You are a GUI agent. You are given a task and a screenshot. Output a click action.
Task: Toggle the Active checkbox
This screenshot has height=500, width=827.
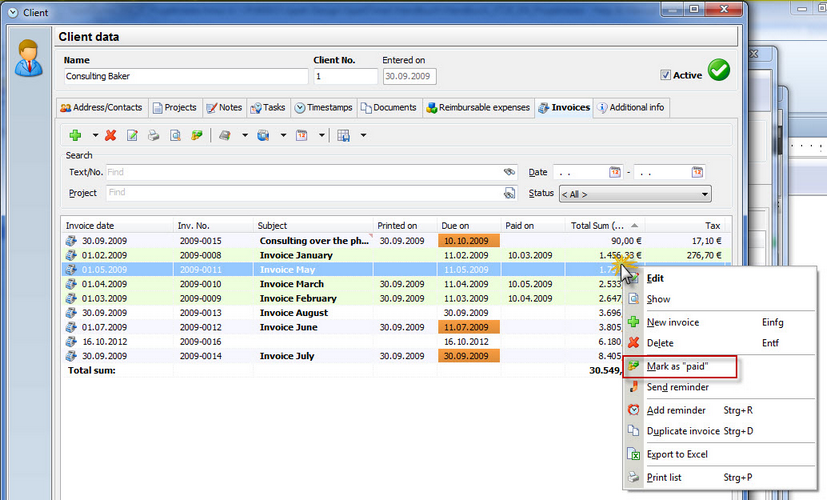tap(666, 75)
